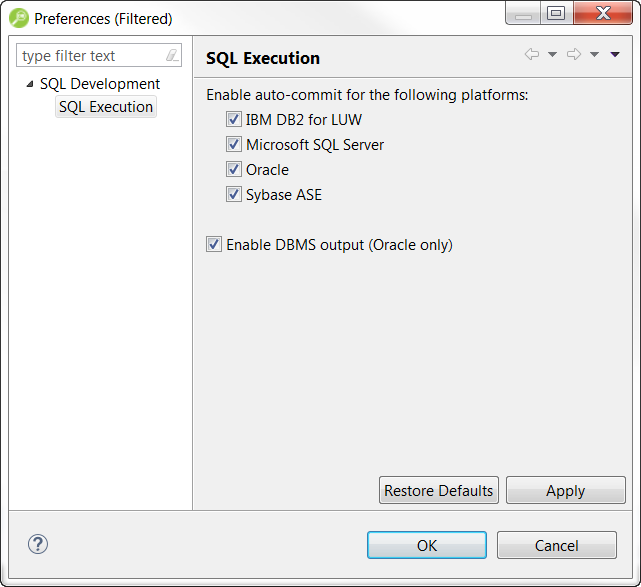The width and height of the screenshot is (641, 587).
Task: Click the forward navigation arrow
Action: (x=573, y=55)
